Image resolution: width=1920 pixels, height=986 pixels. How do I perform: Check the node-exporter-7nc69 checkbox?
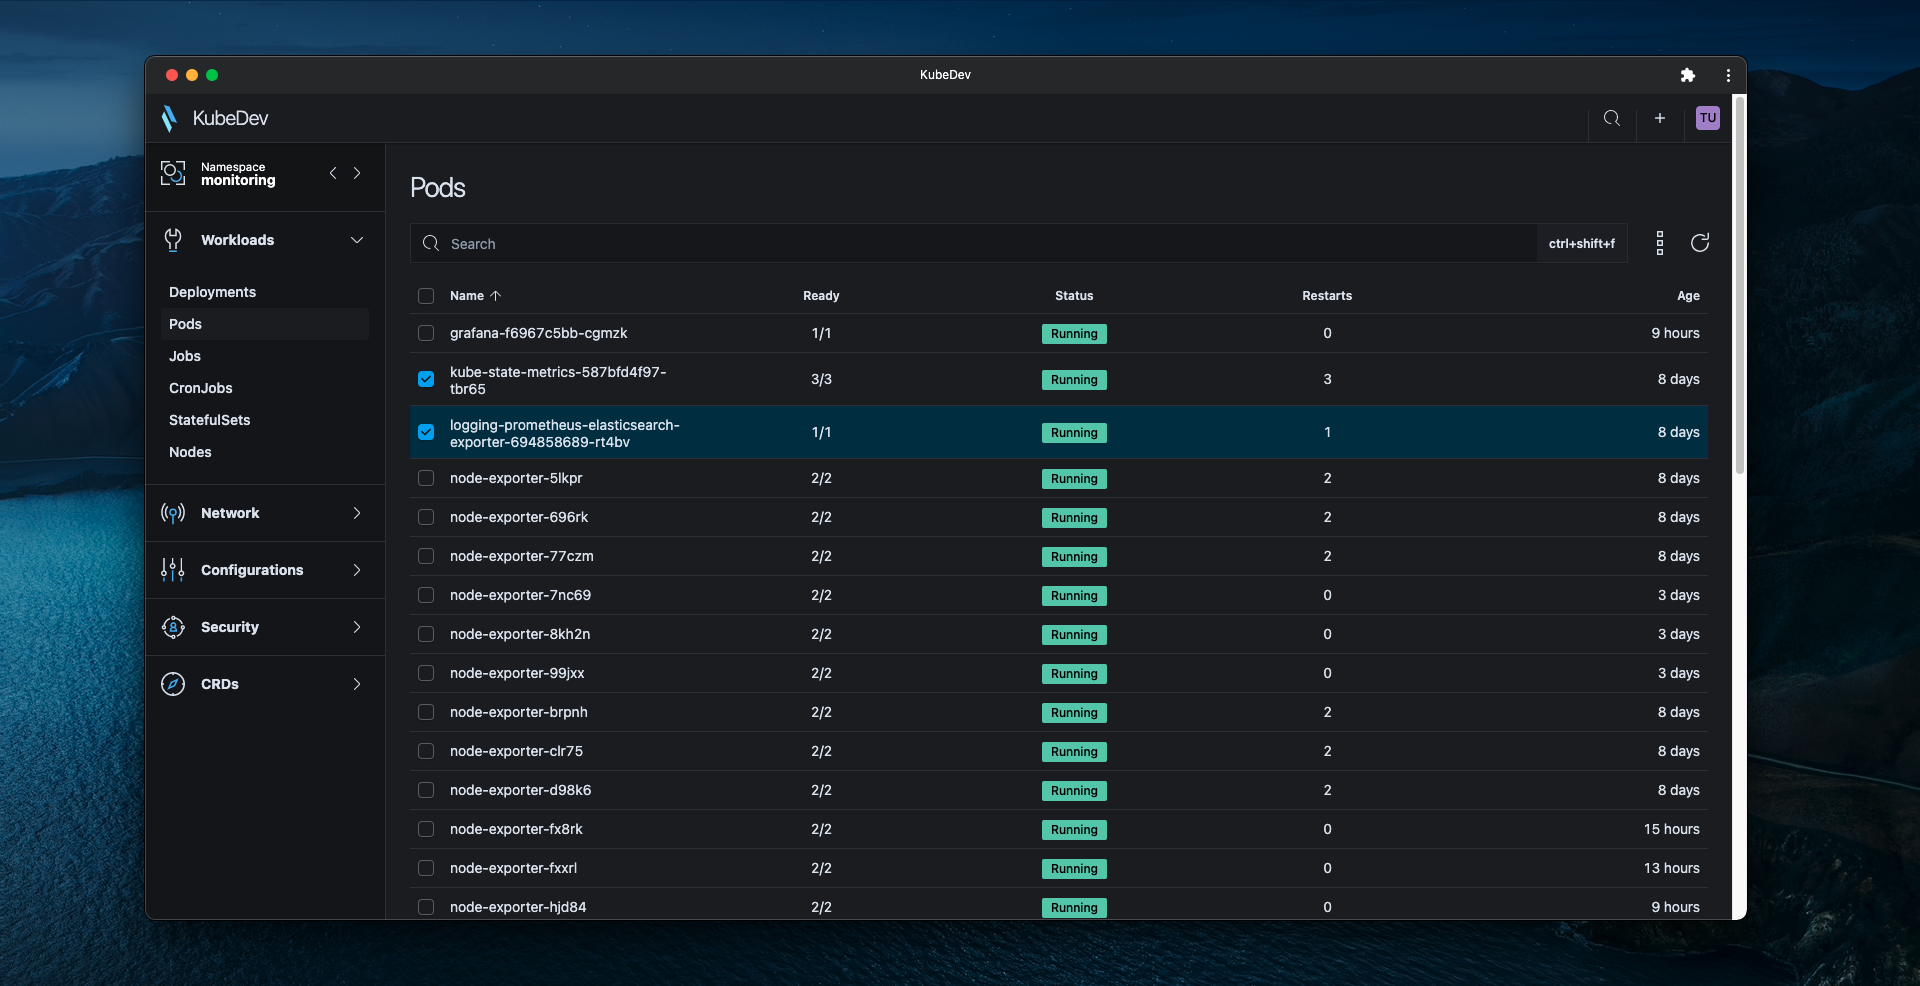pos(426,595)
